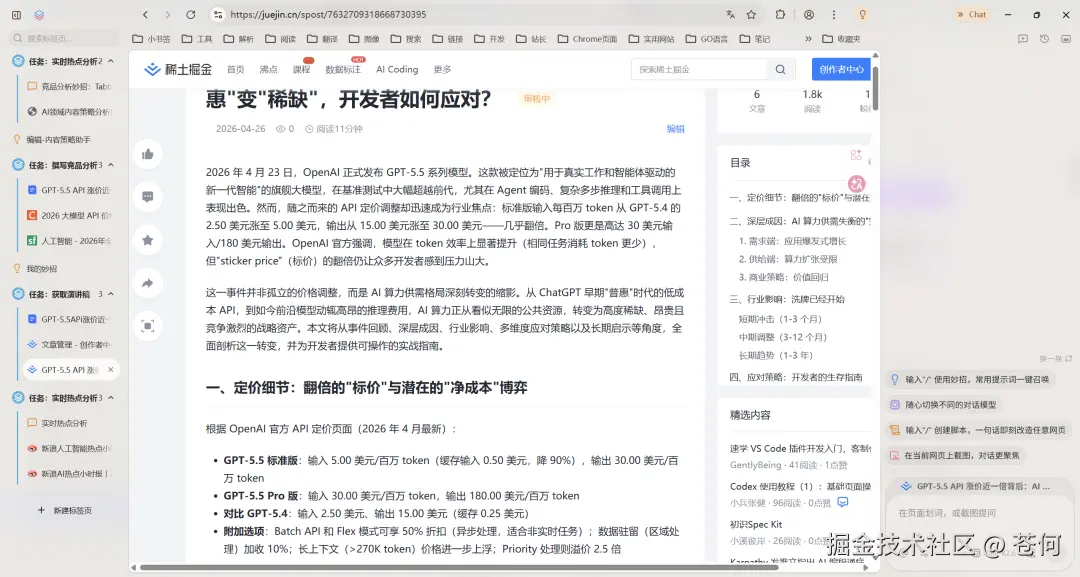
Task: Open the 沸点 nav tab
Action: point(268,70)
